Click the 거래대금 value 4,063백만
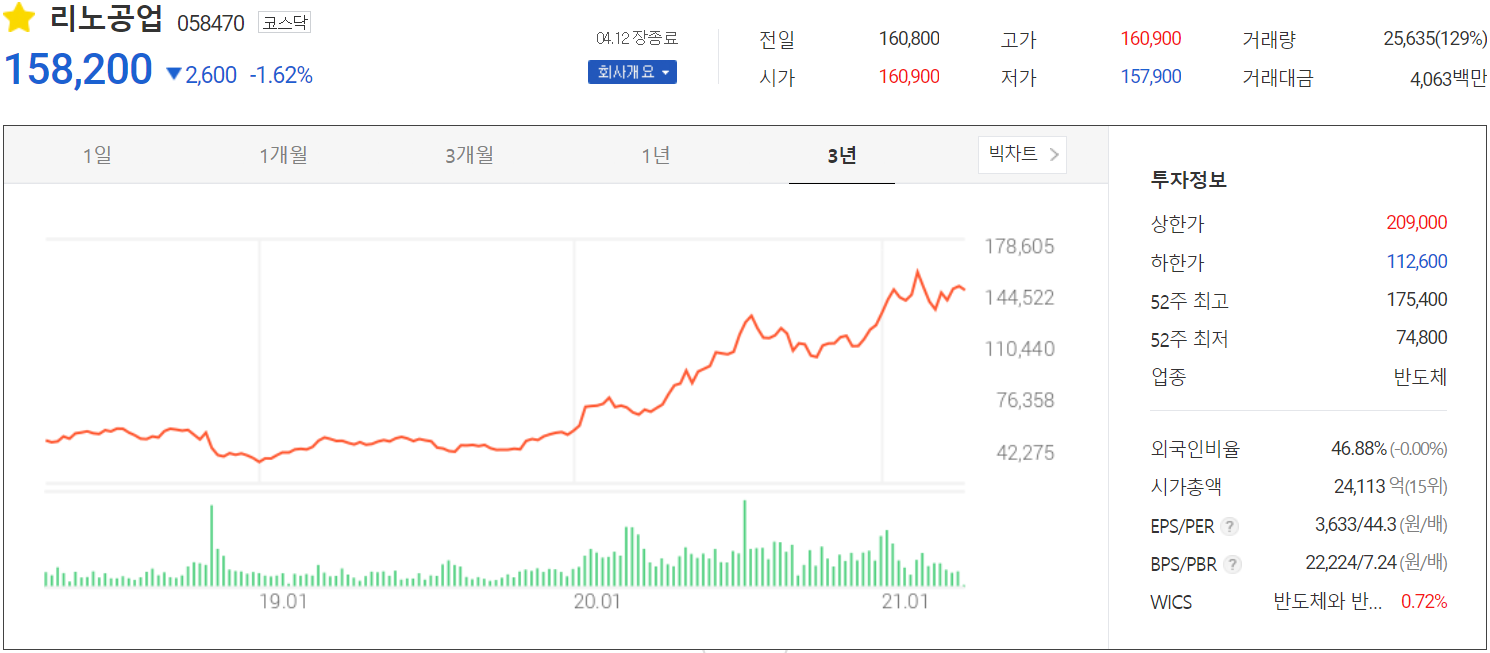Screen dimensions: 1490x653 [x=1449, y=78]
